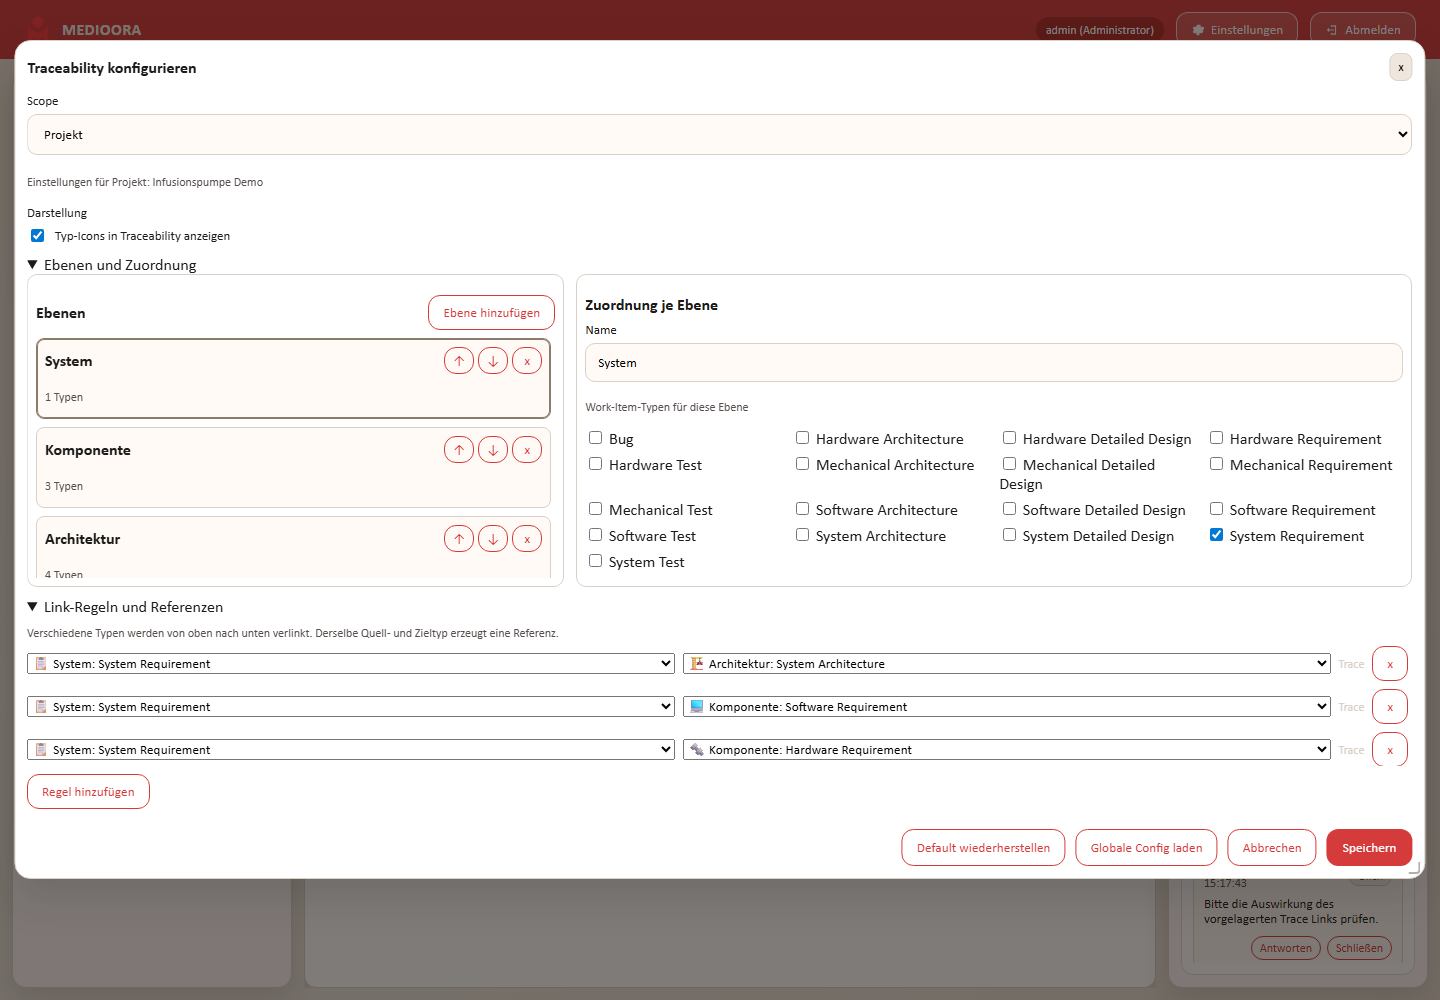
Task: Remove rule targeting Komponente: Hardware Requirement
Action: click(x=1390, y=750)
